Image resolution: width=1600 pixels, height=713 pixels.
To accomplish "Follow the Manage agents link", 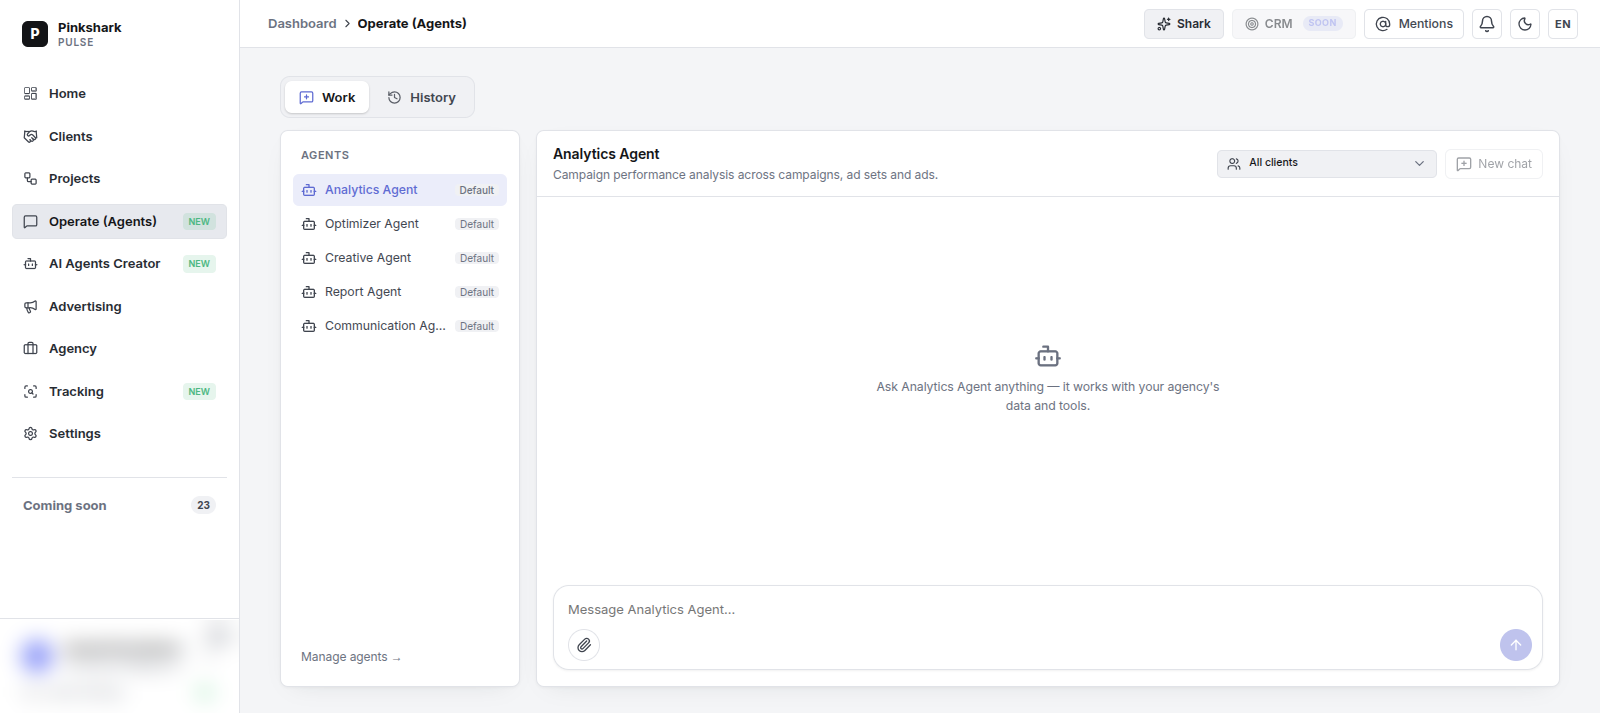I will (351, 657).
